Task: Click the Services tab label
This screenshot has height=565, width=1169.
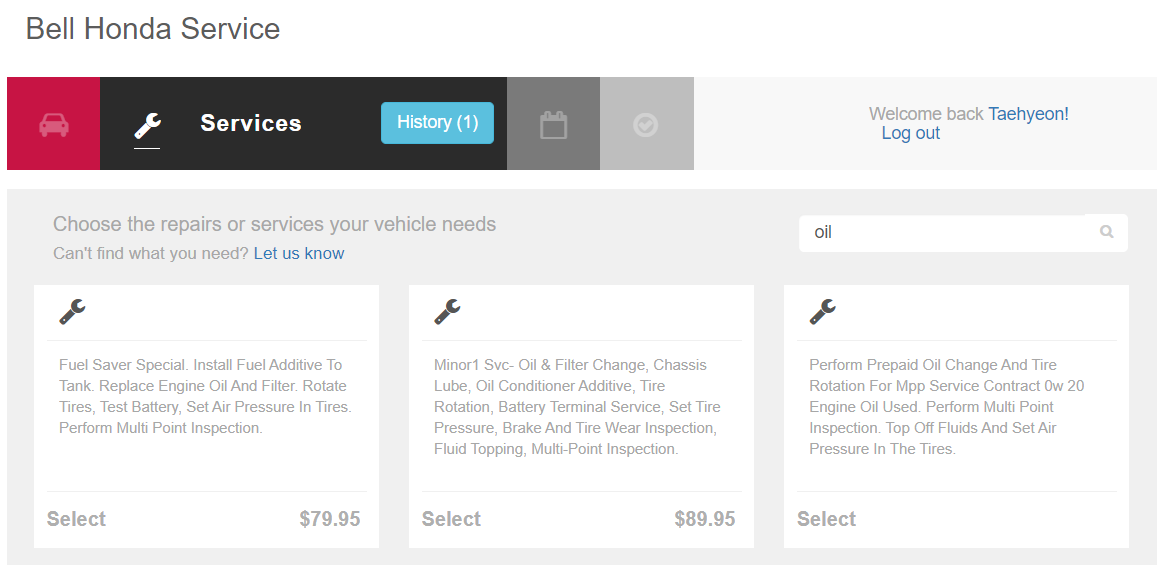Action: (250, 123)
